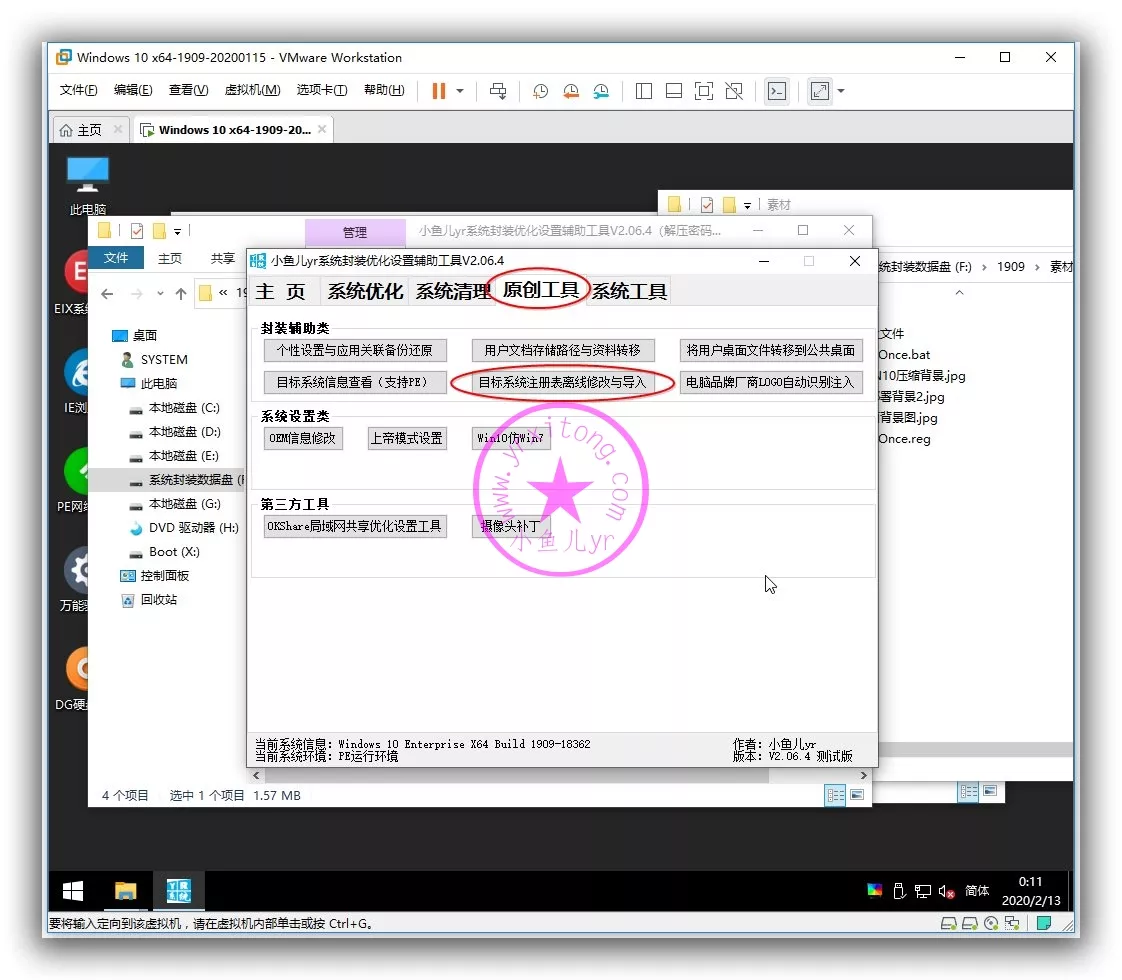Click the 简体 input method indicator
This screenshot has height=980, width=1122.
pyautogui.click(x=977, y=891)
